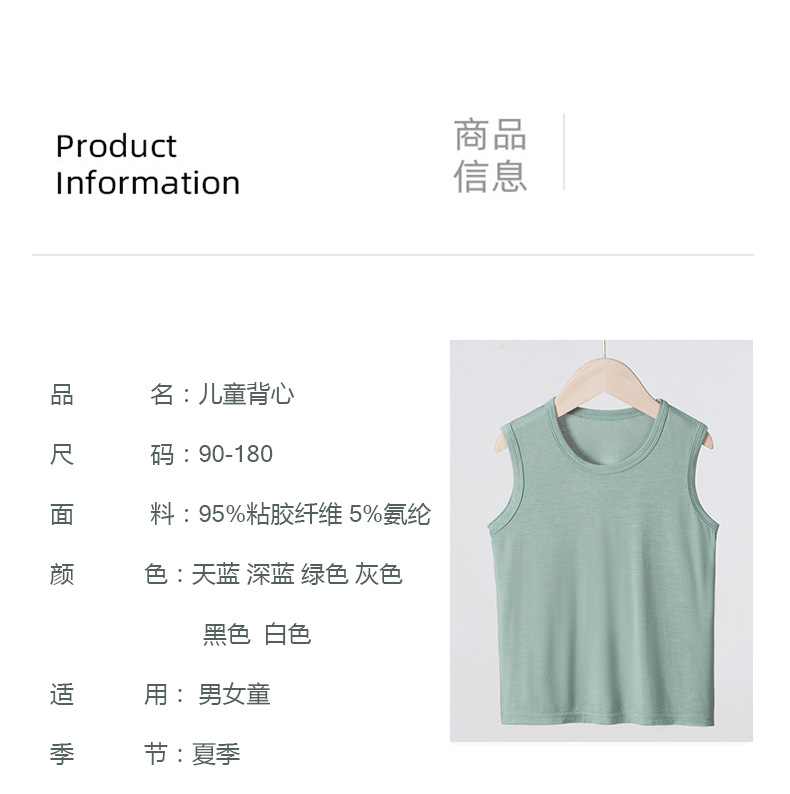Click the green tank top product photo
Image resolution: width=790 pixels, height=794 pixels.
tap(601, 540)
